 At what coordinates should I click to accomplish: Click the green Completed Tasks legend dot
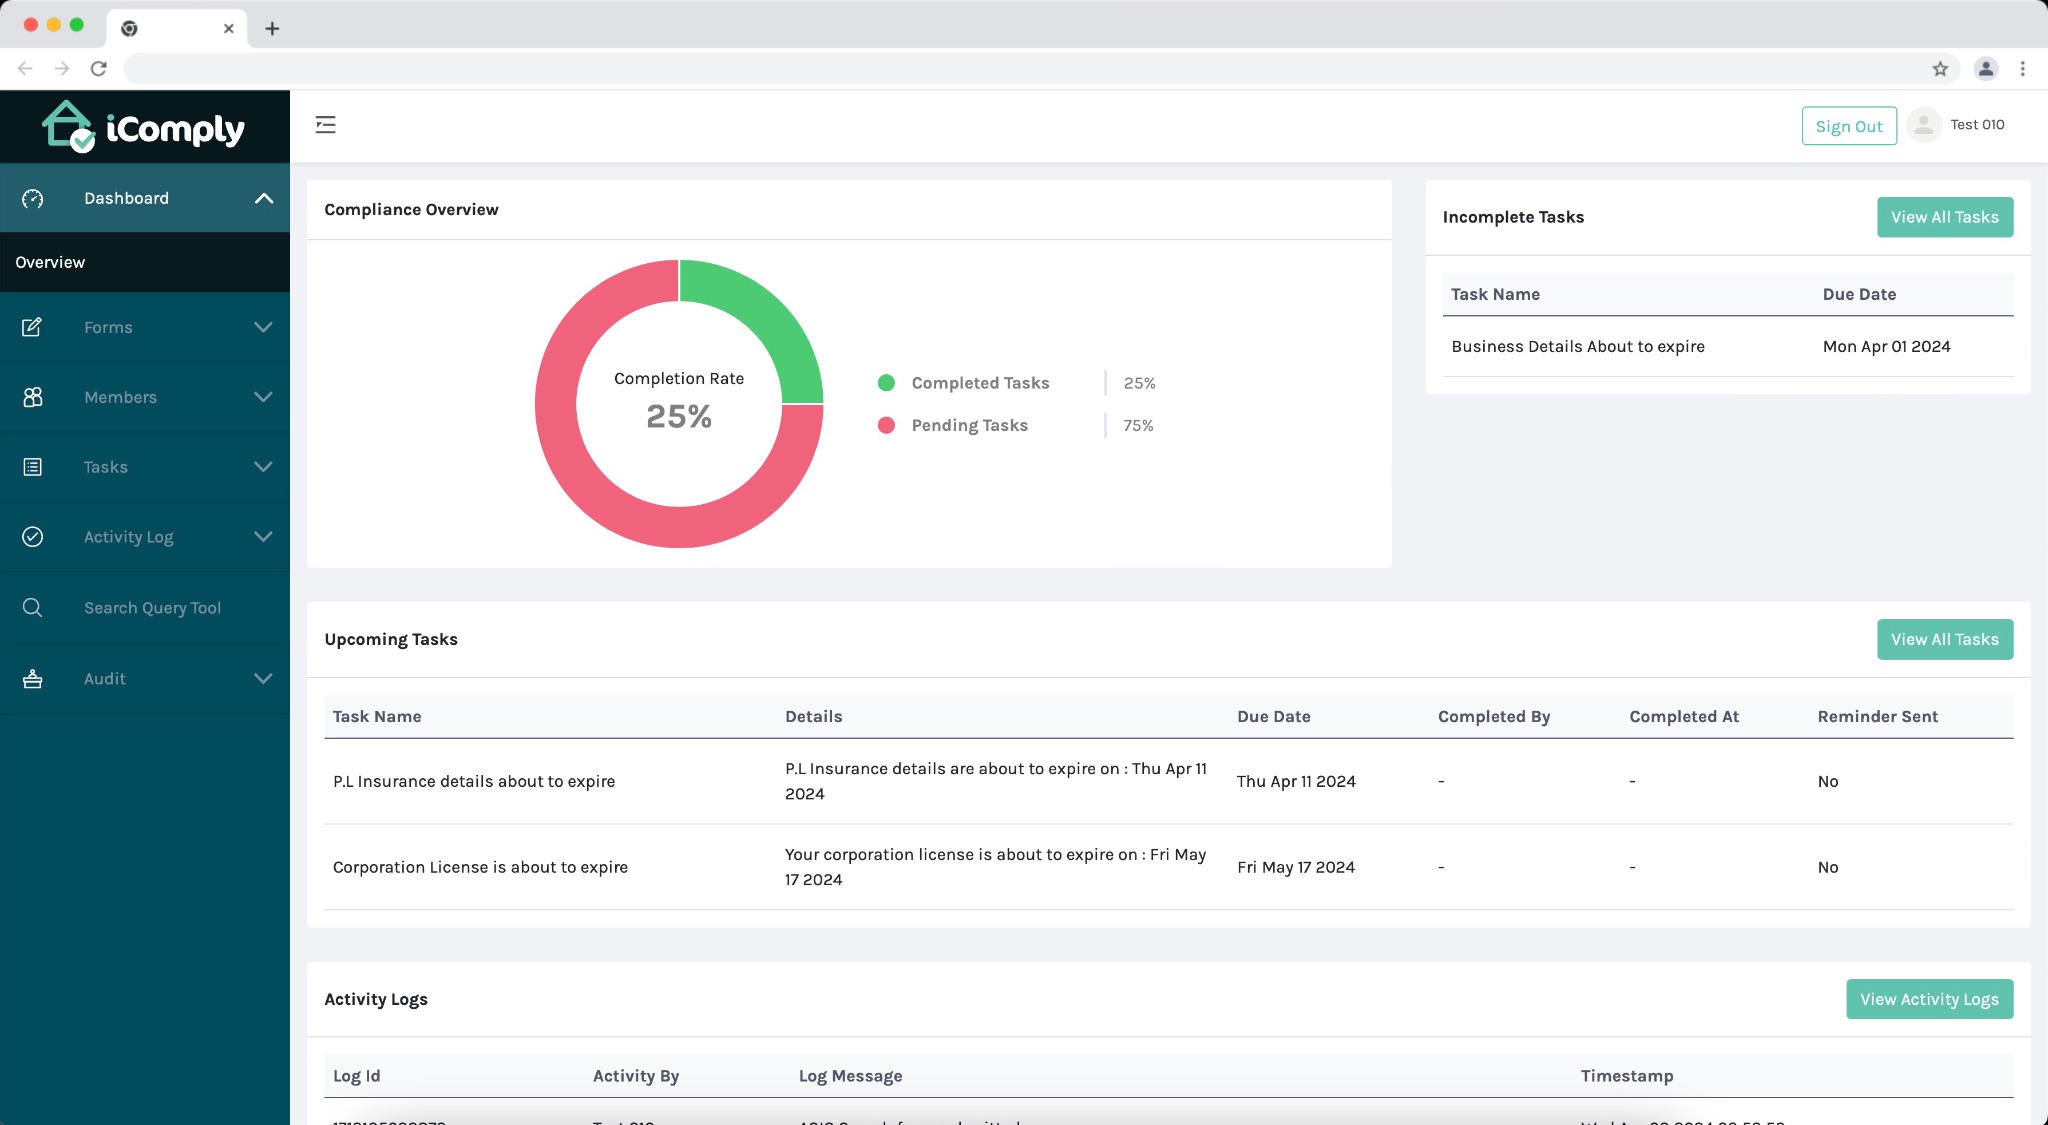click(886, 383)
